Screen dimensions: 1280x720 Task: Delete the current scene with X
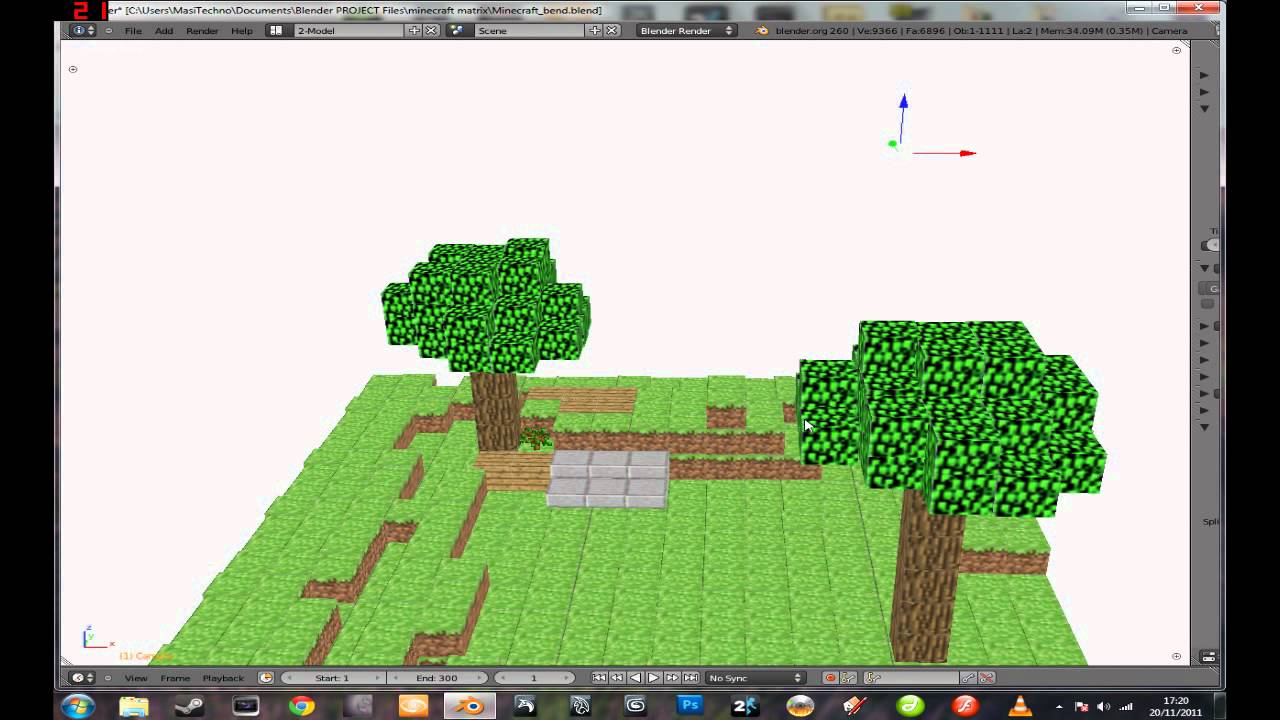point(612,31)
